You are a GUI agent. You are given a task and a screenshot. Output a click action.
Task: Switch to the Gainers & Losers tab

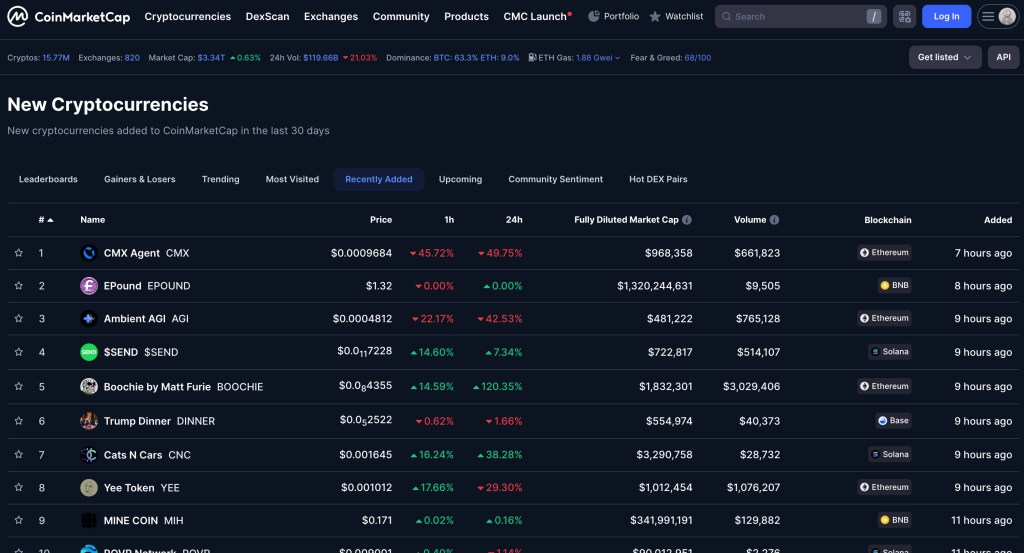tap(139, 179)
